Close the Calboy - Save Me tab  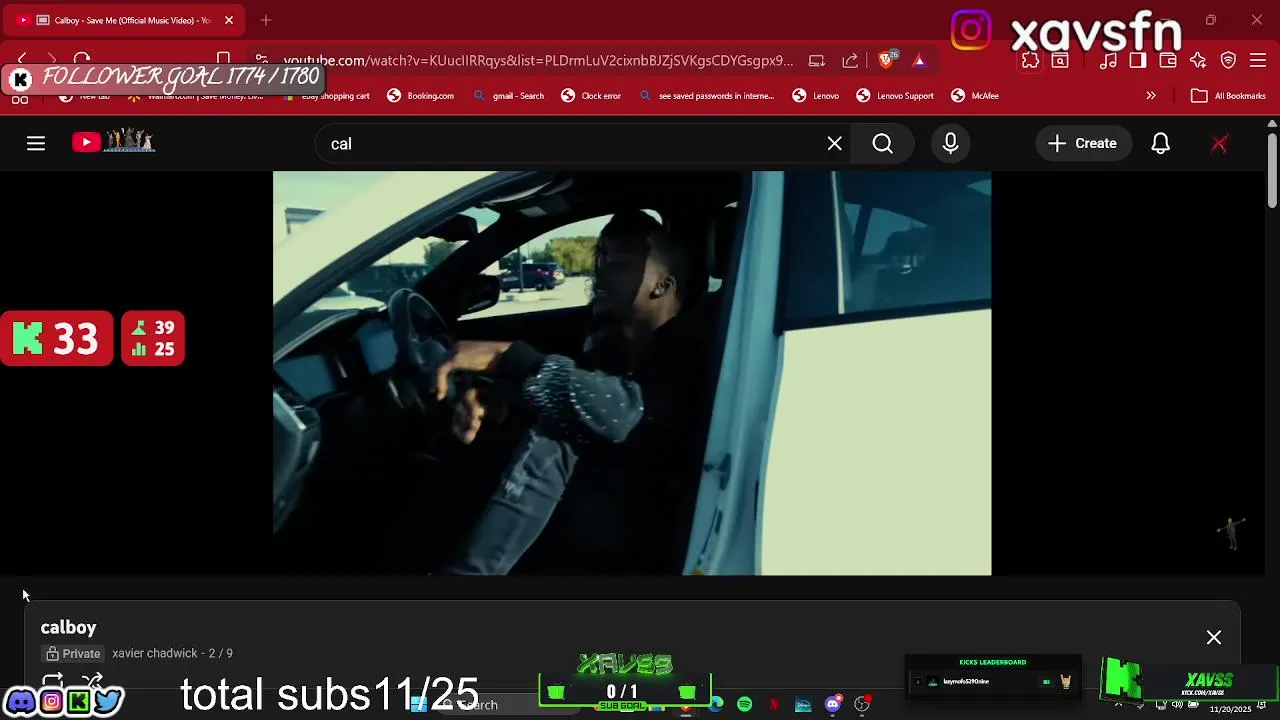[228, 20]
